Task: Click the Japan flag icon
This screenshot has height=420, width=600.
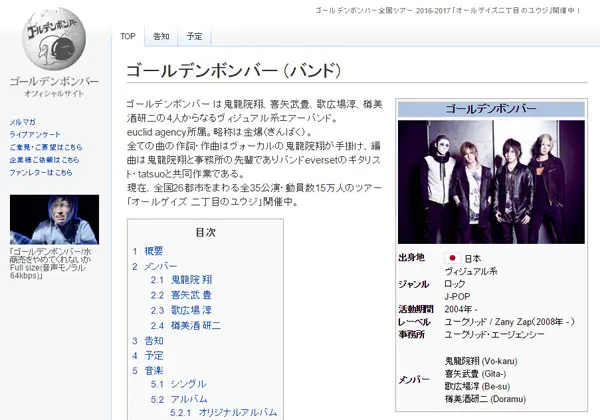Action: 452,258
